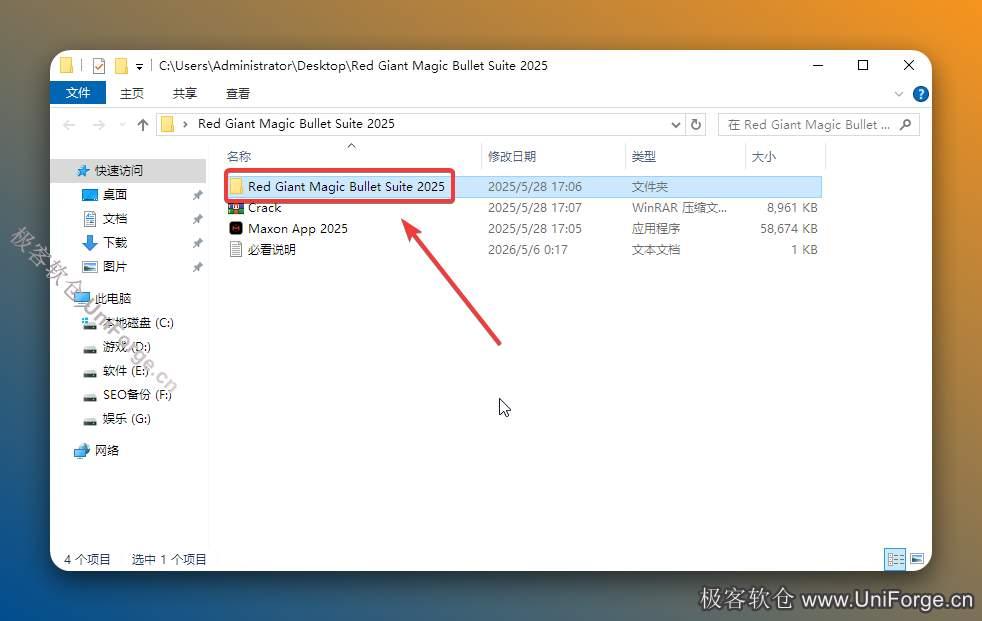Viewport: 982px width, 621px height.
Task: Open the quick access toolbar customize dropdown
Action: pos(139,66)
